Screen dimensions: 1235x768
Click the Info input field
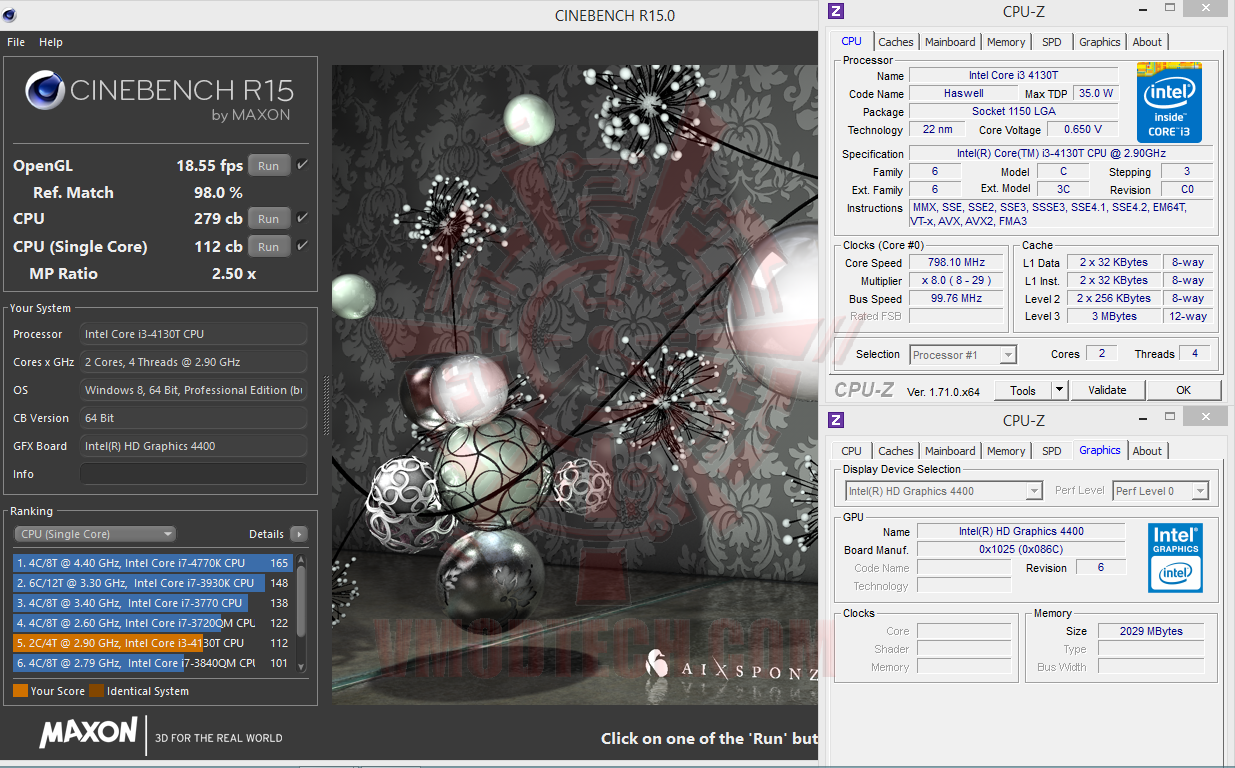coord(193,474)
